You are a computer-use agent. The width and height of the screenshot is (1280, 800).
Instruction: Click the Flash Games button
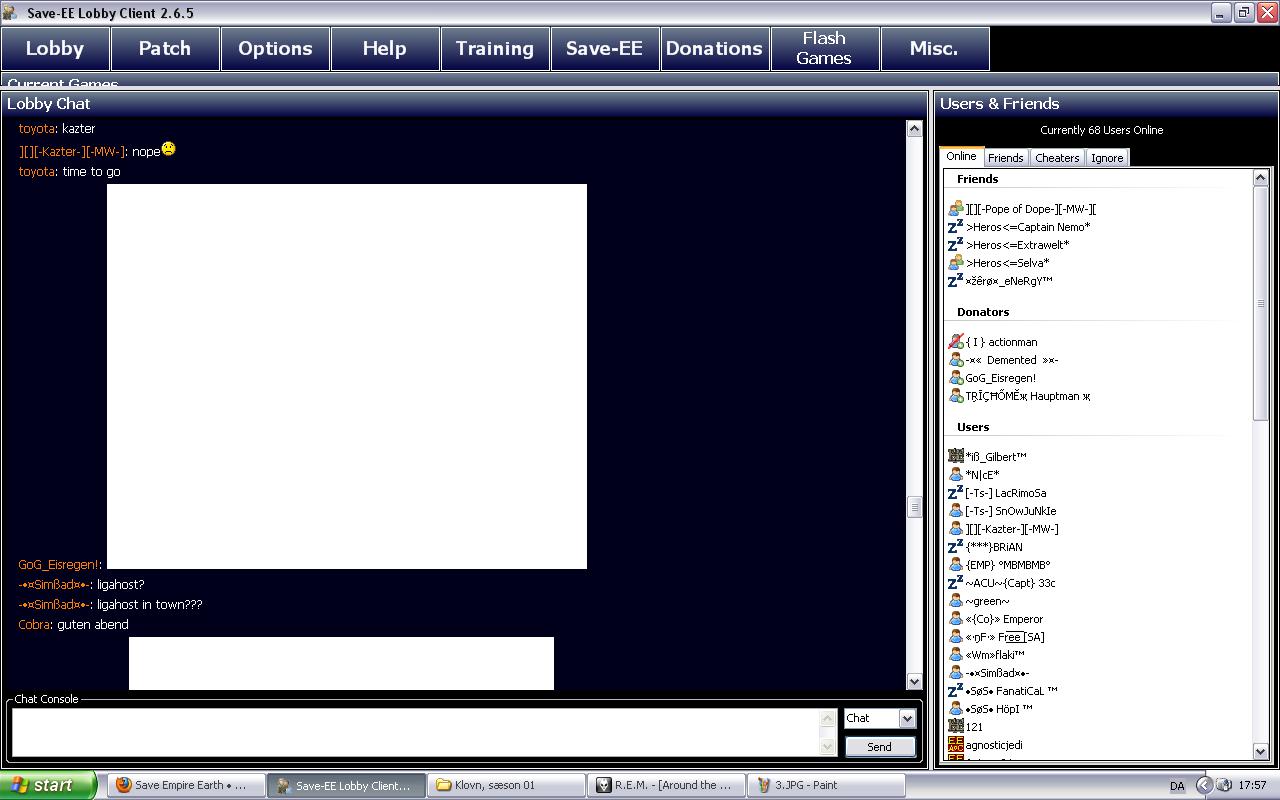coord(824,48)
